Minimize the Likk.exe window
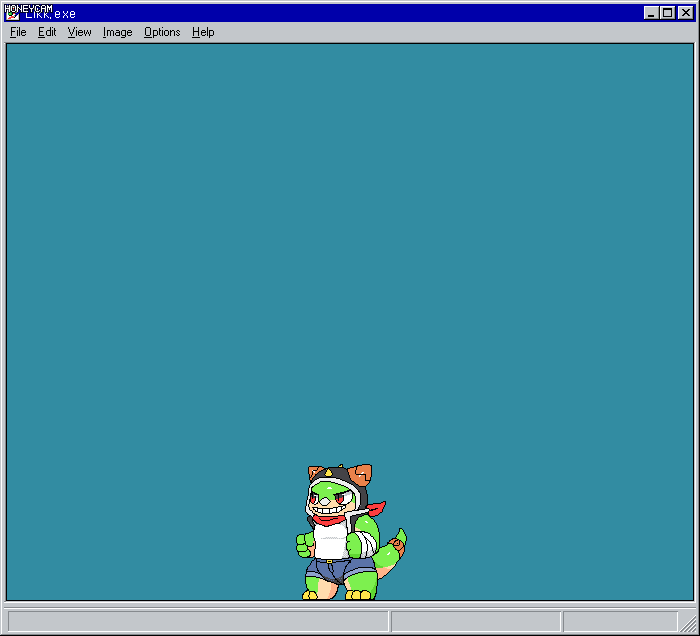 click(x=651, y=13)
